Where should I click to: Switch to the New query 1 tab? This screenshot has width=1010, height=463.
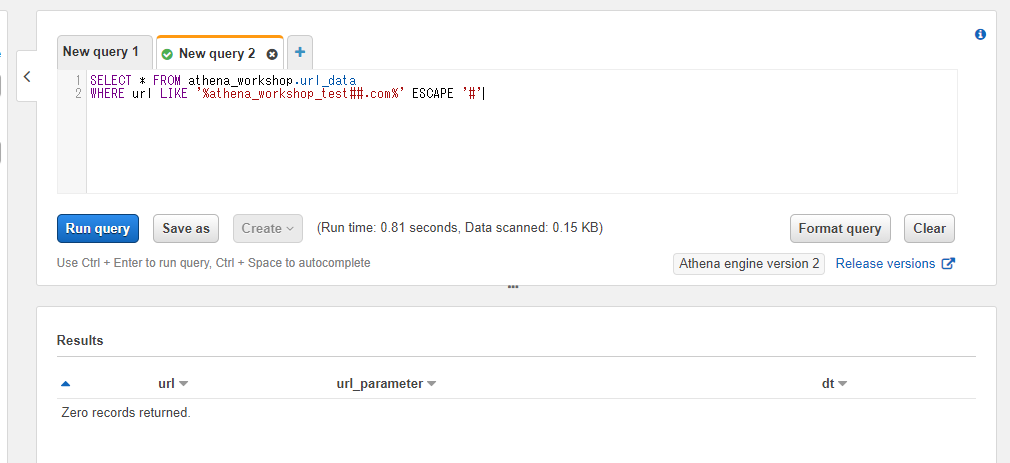point(104,52)
